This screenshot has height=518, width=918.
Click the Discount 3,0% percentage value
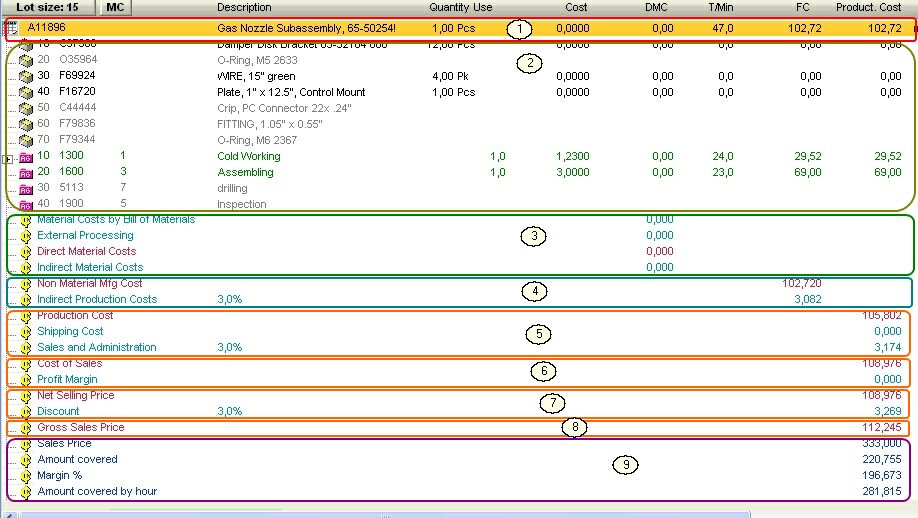coord(229,411)
